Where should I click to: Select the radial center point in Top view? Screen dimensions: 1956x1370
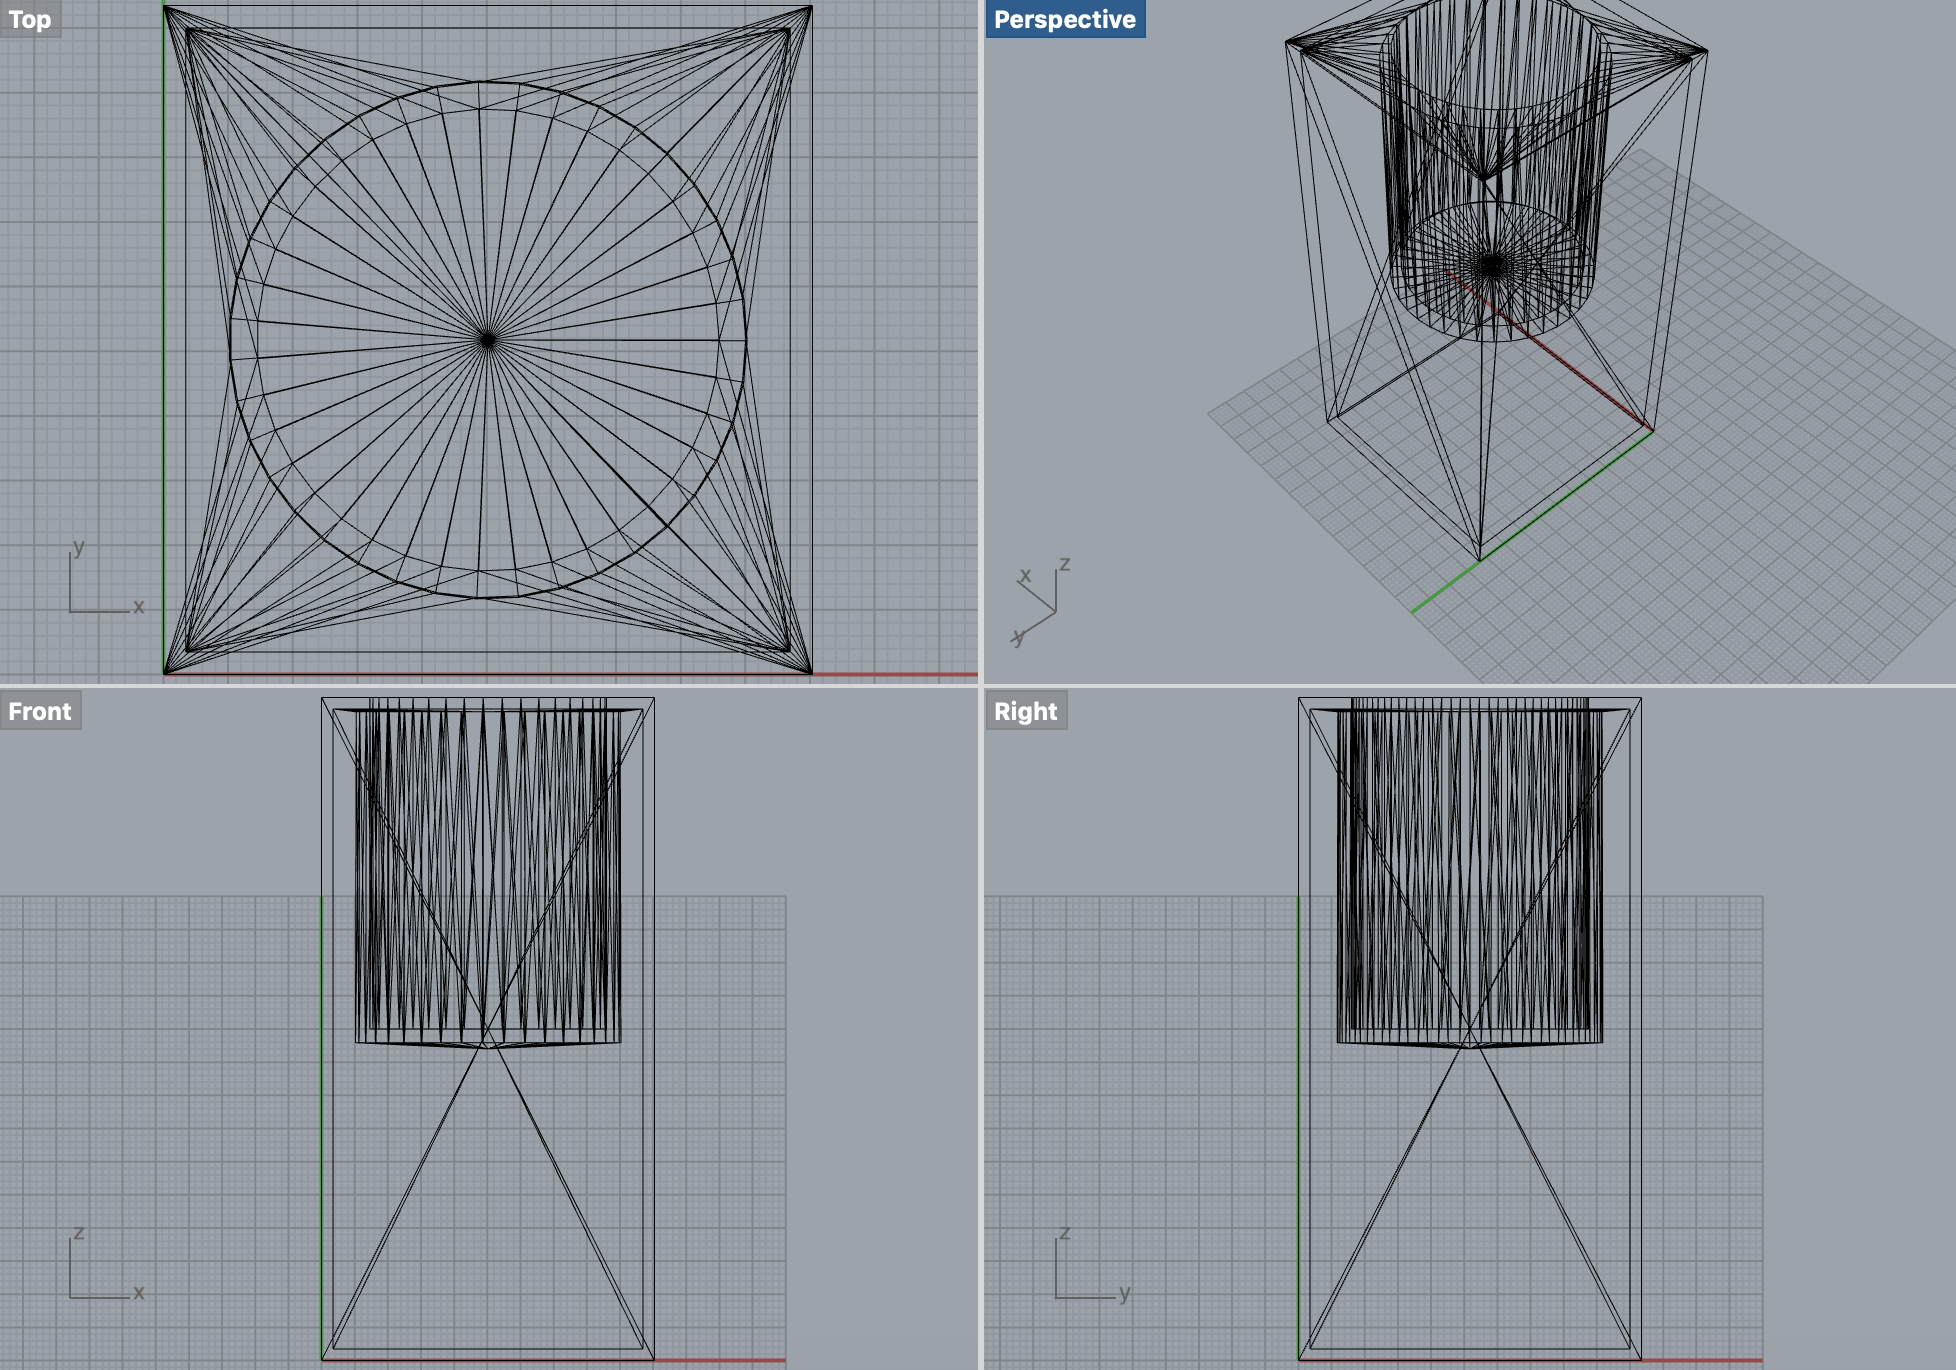pos(488,340)
